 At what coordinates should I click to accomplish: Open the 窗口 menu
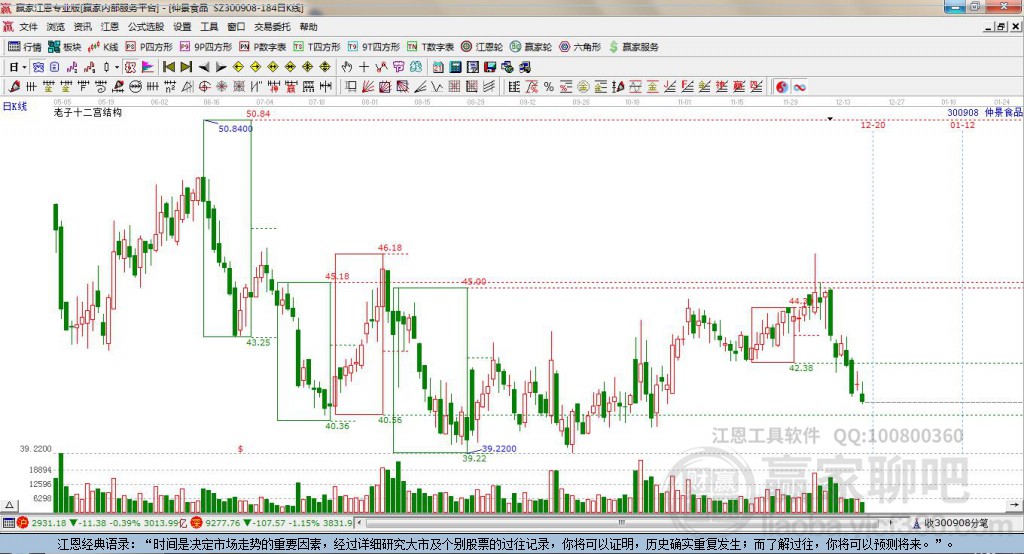pyautogui.click(x=236, y=27)
